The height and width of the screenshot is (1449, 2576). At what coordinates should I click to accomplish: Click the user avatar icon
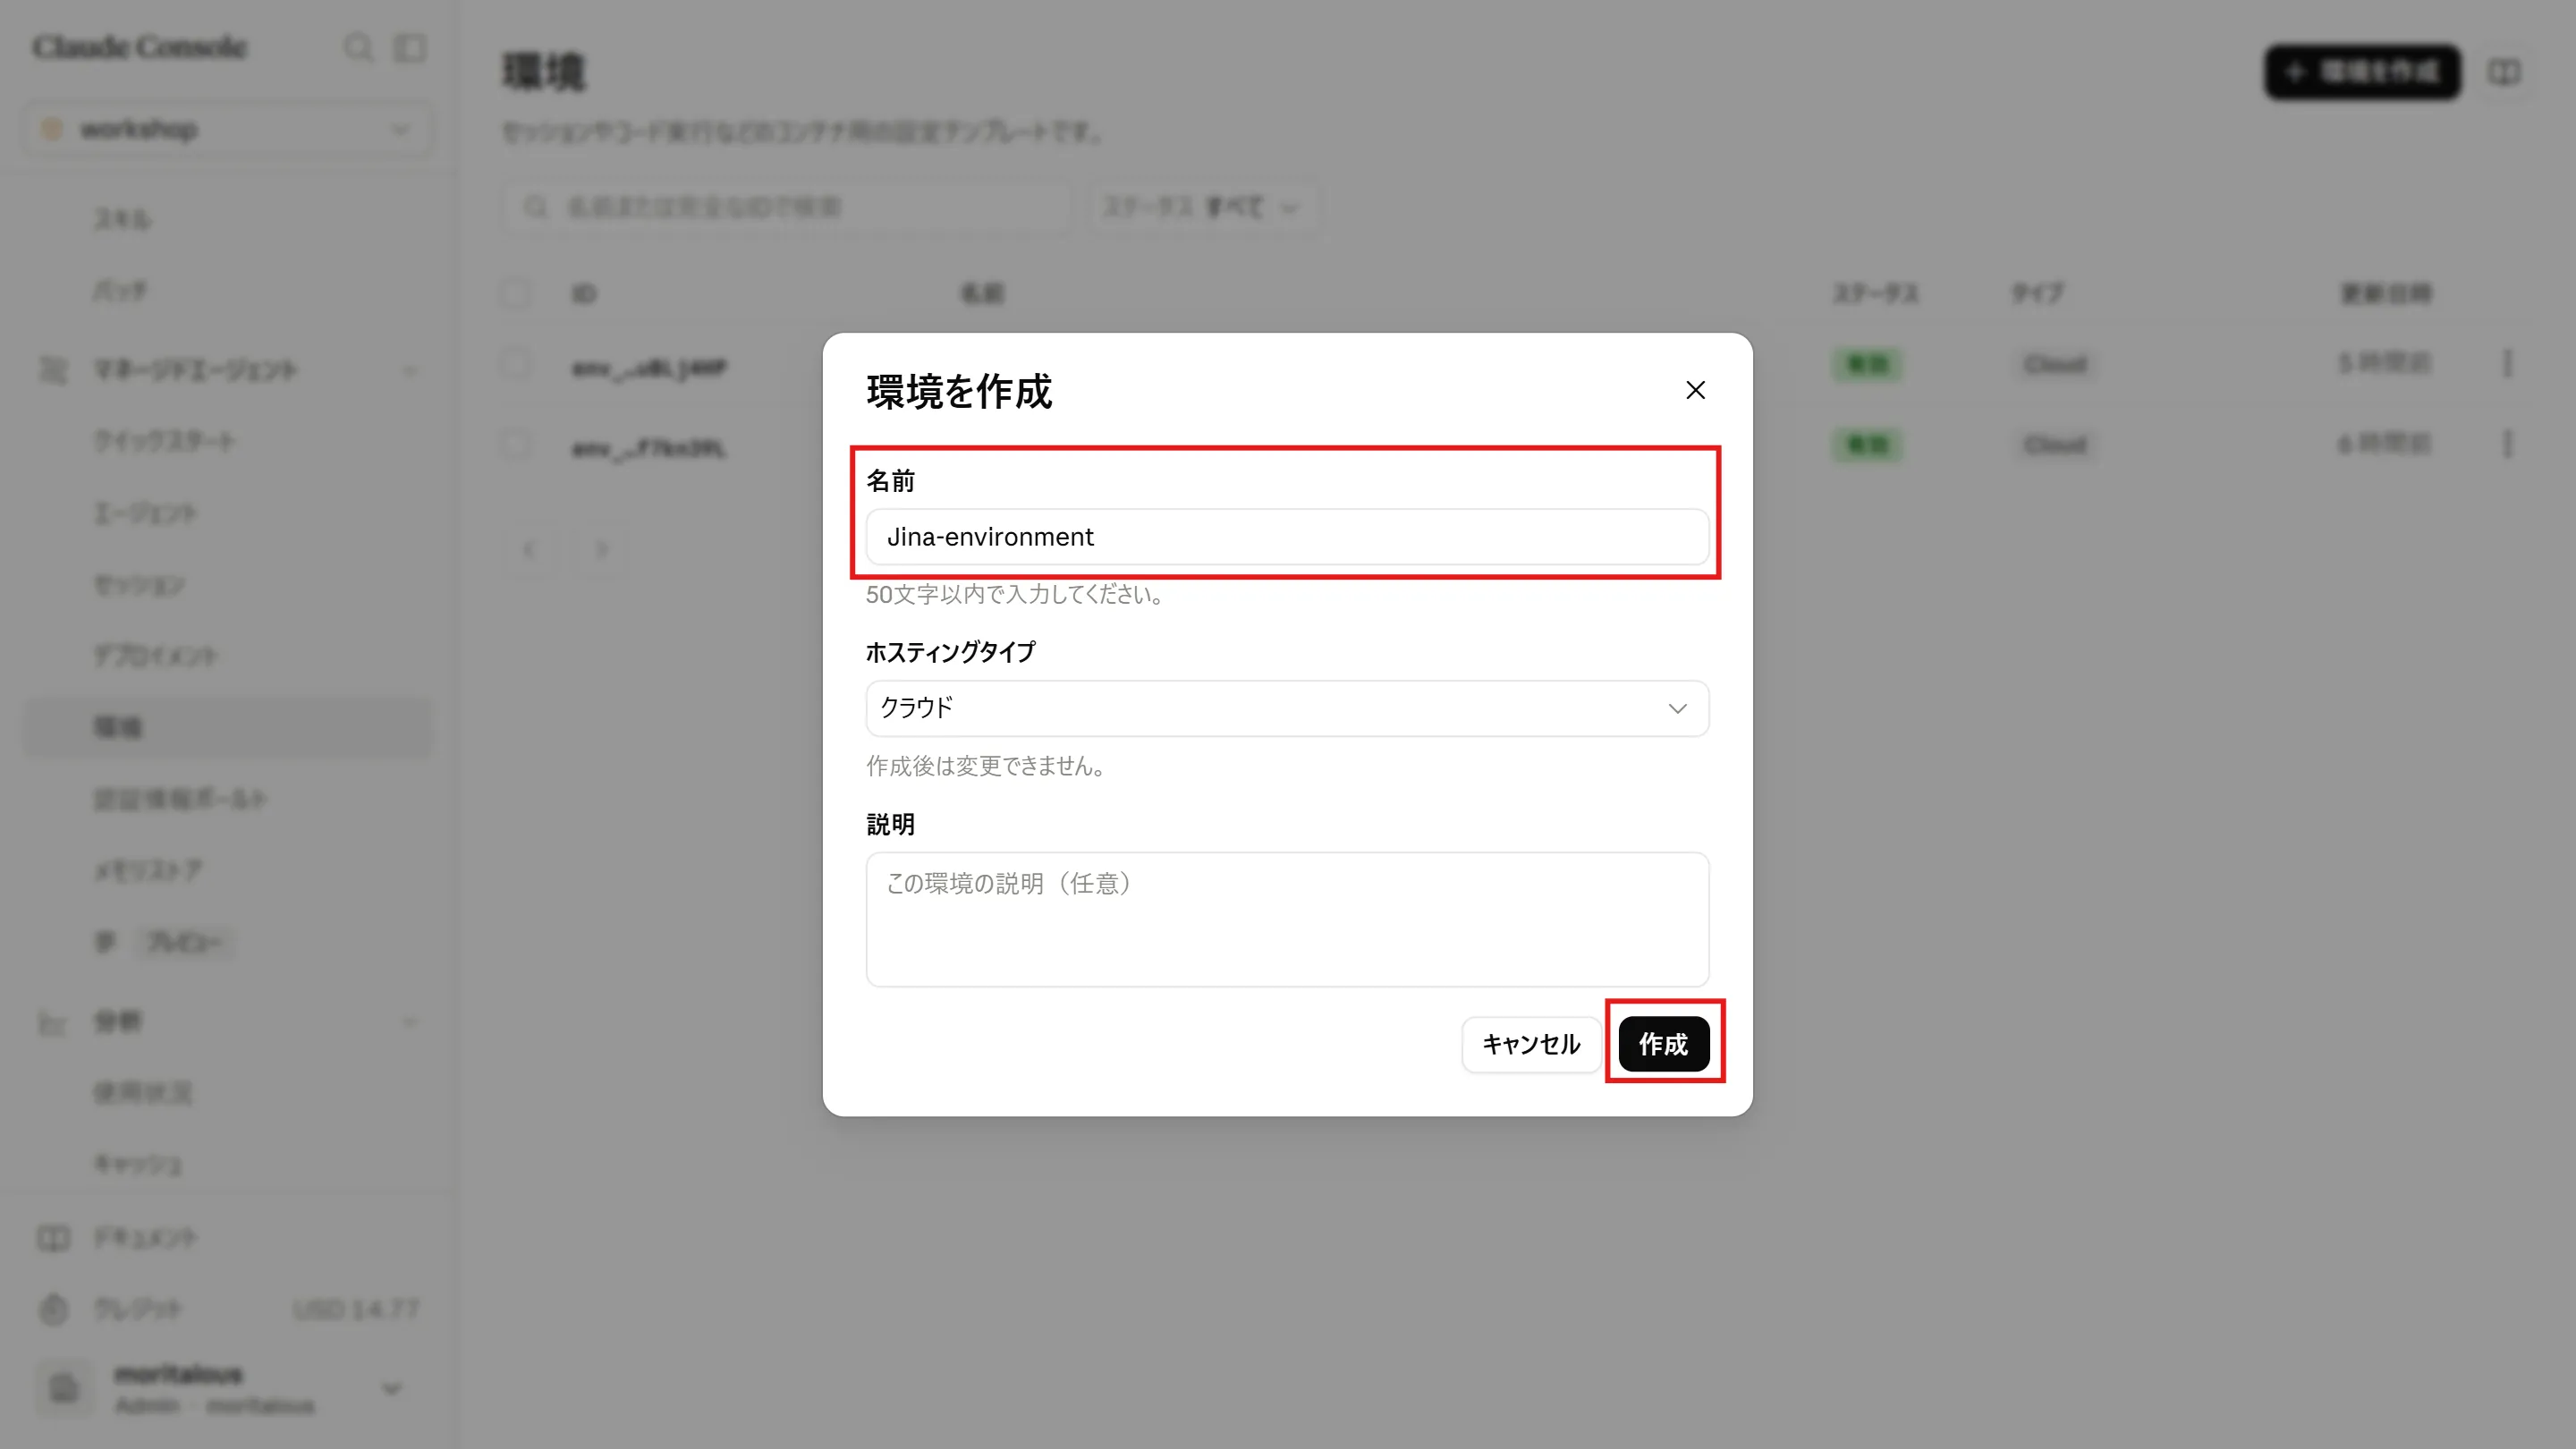click(64, 1388)
